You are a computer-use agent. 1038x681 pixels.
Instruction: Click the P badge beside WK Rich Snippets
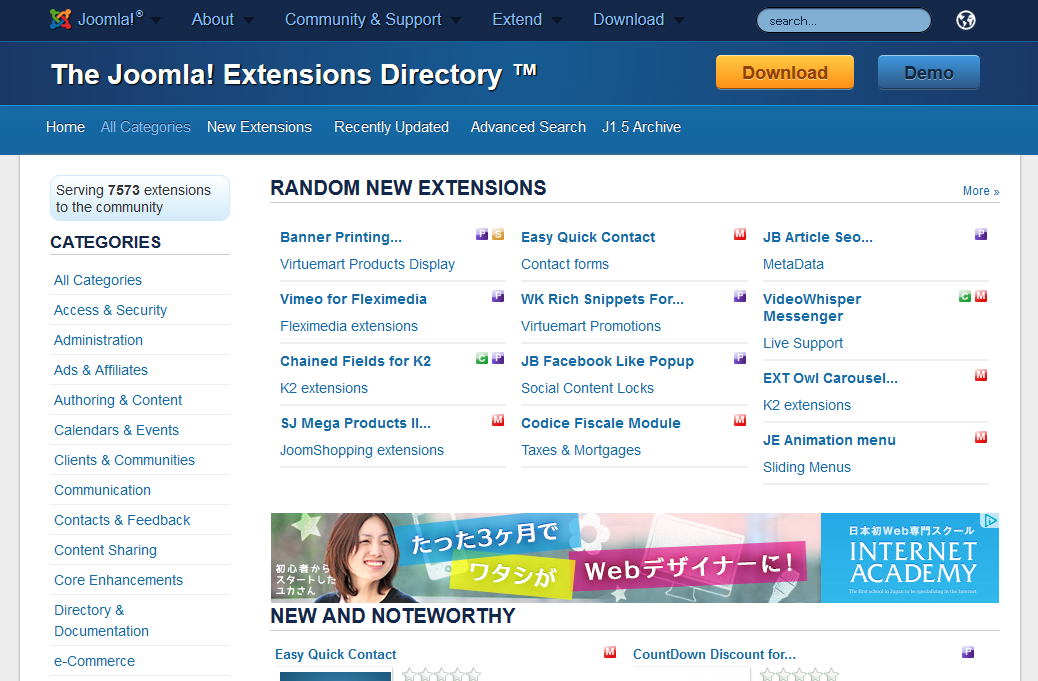point(740,296)
